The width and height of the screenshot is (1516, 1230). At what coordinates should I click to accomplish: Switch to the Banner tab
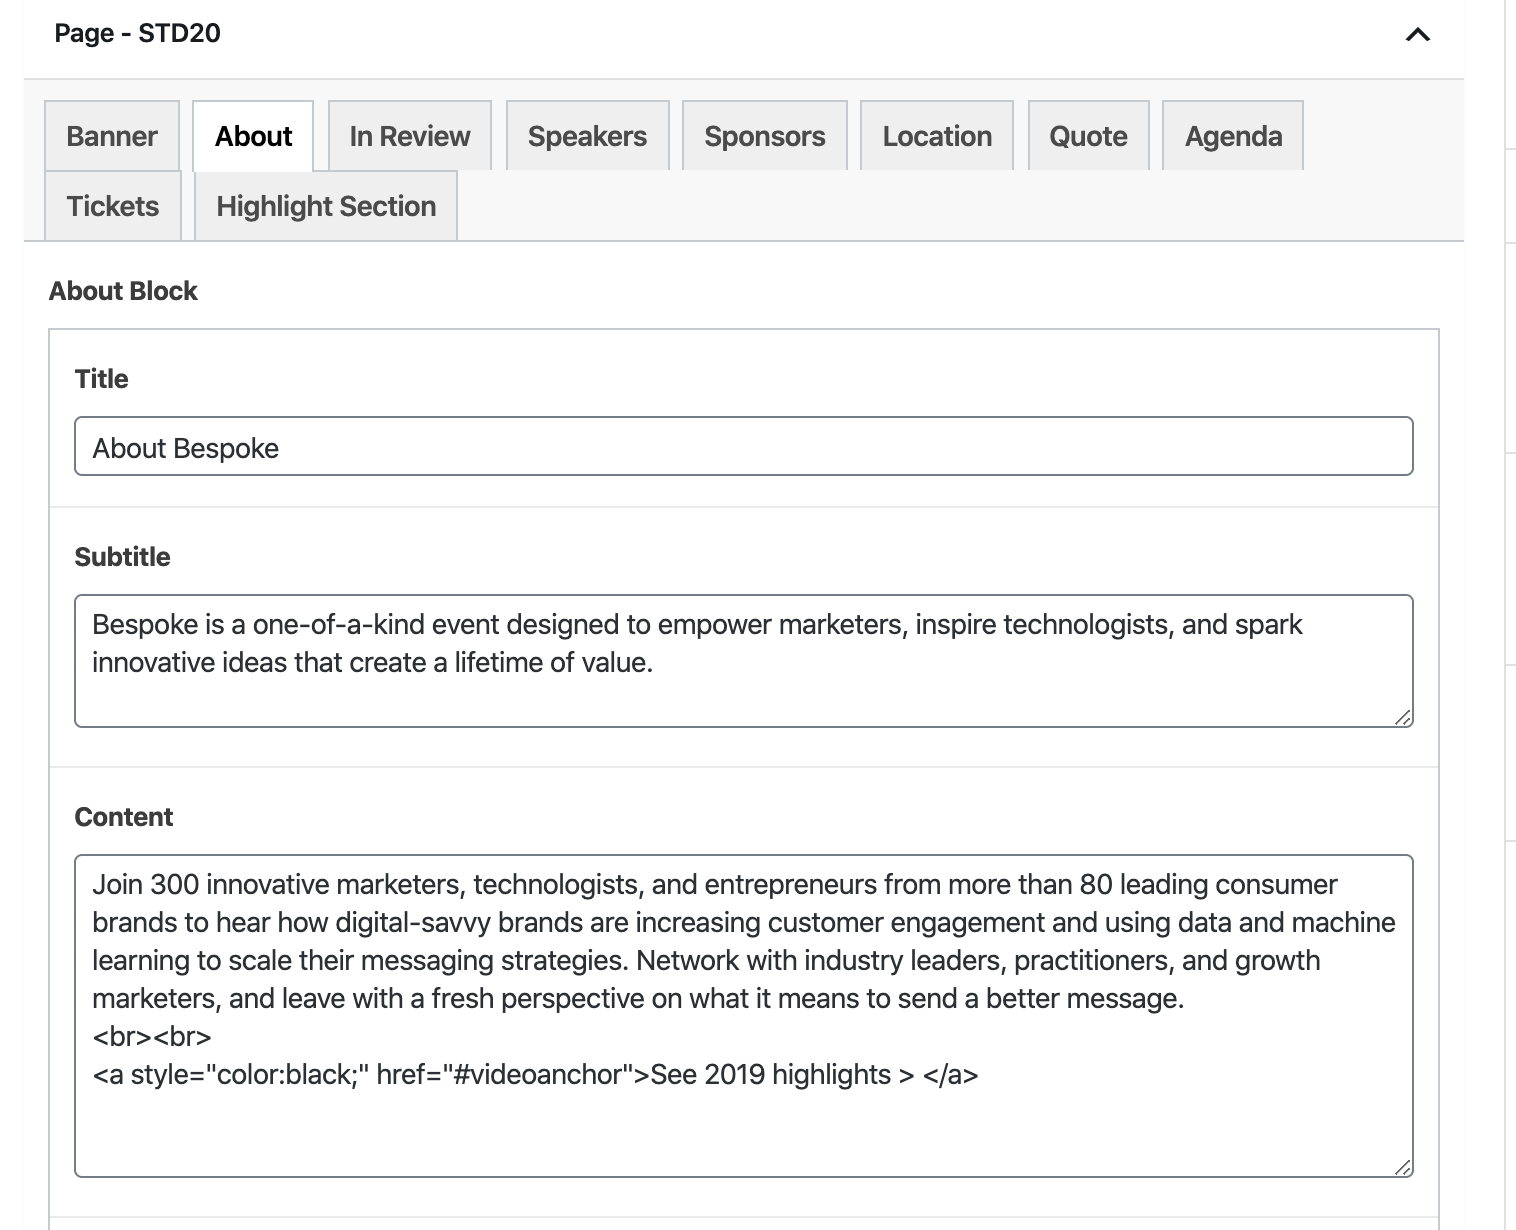(x=112, y=136)
